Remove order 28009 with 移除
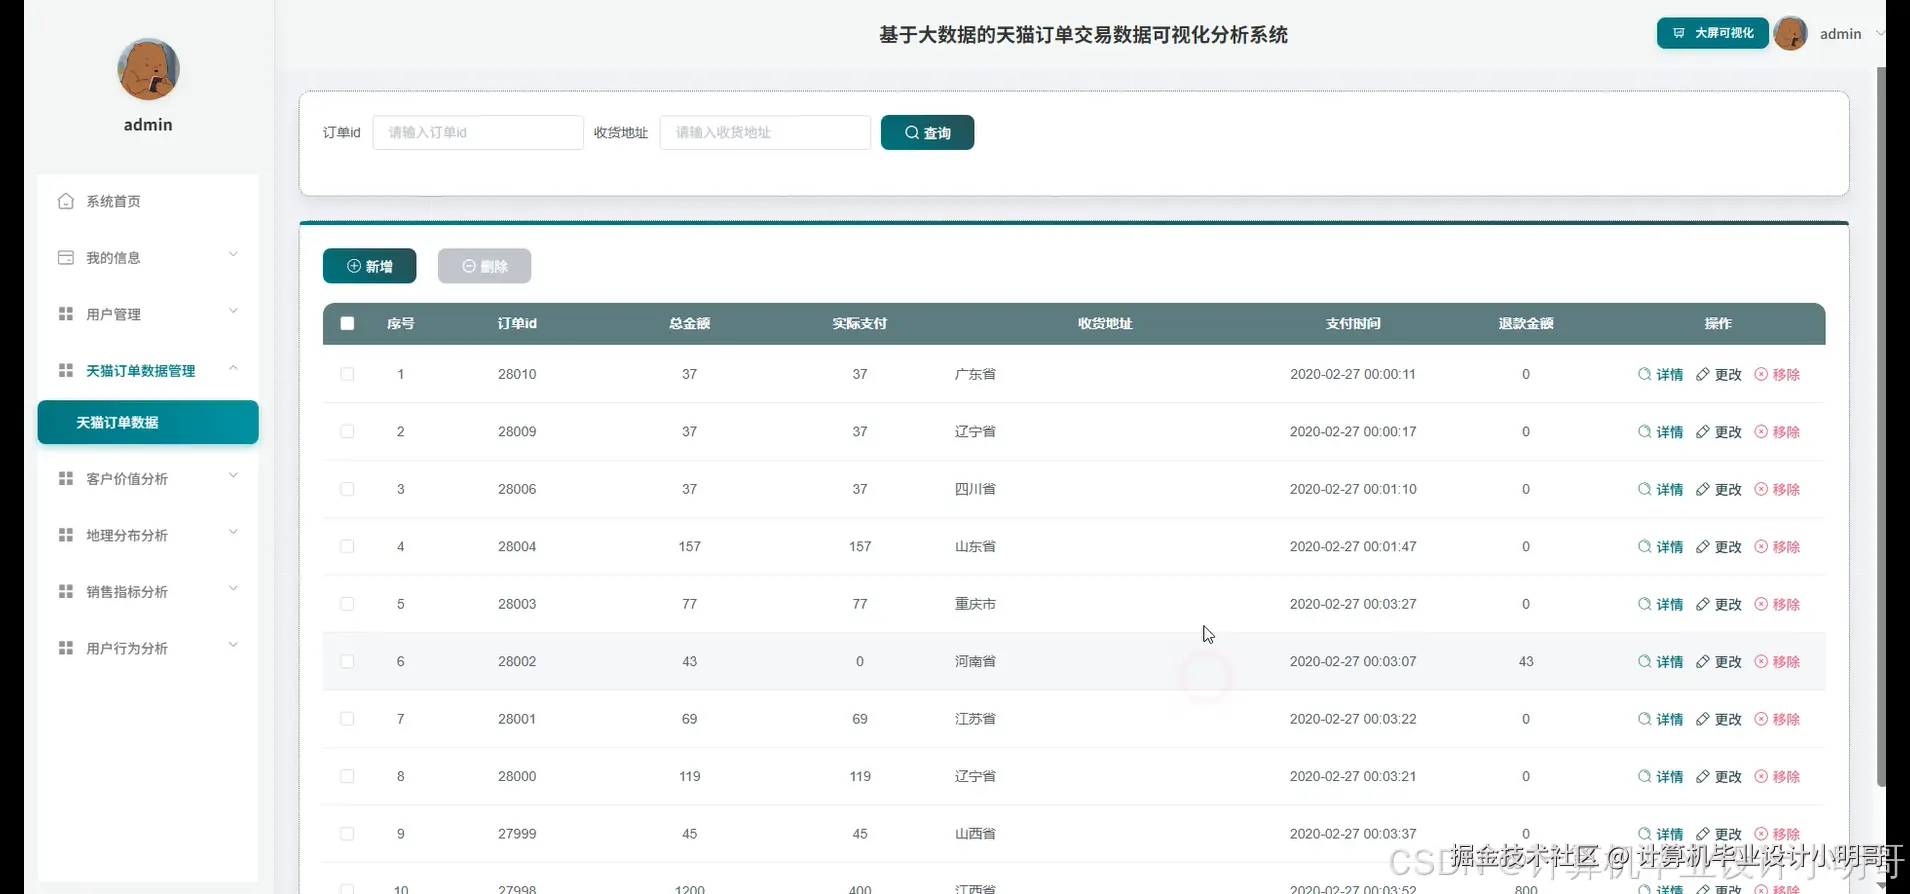This screenshot has height=894, width=1910. (x=1777, y=432)
